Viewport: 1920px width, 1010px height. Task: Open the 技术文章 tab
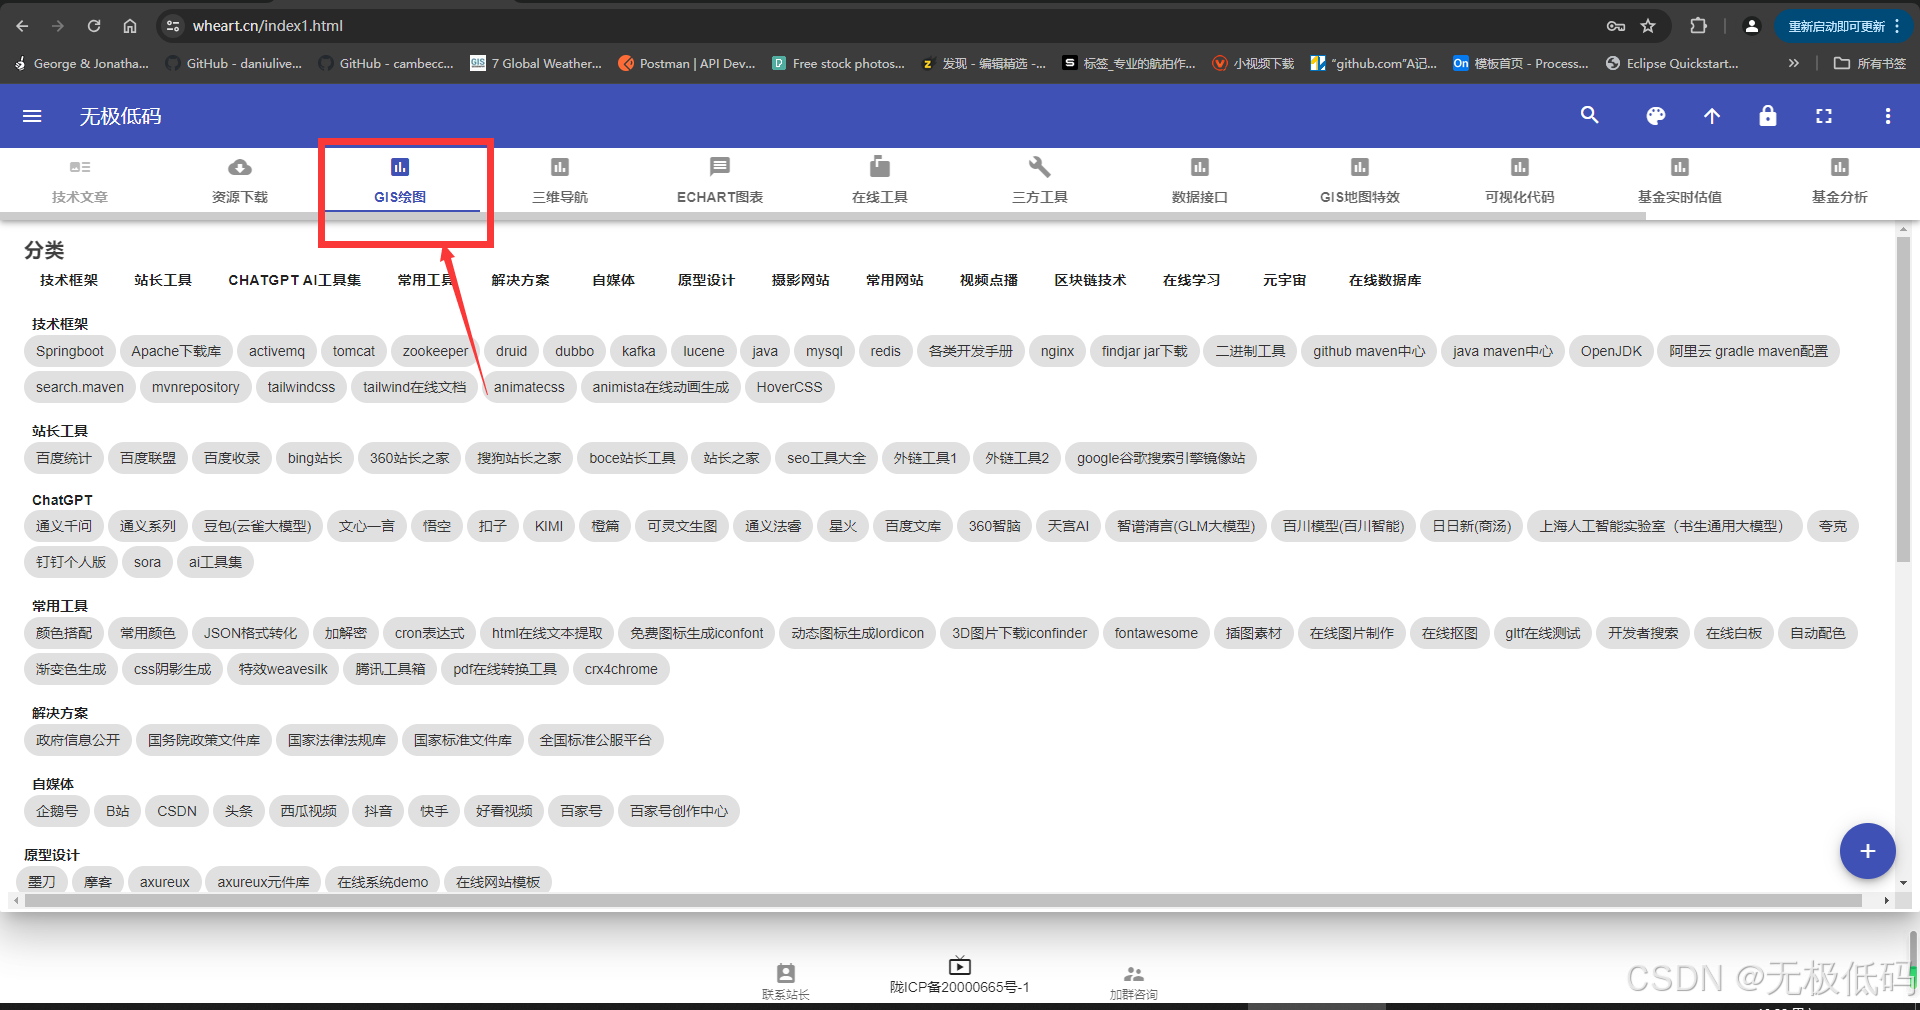pyautogui.click(x=80, y=181)
